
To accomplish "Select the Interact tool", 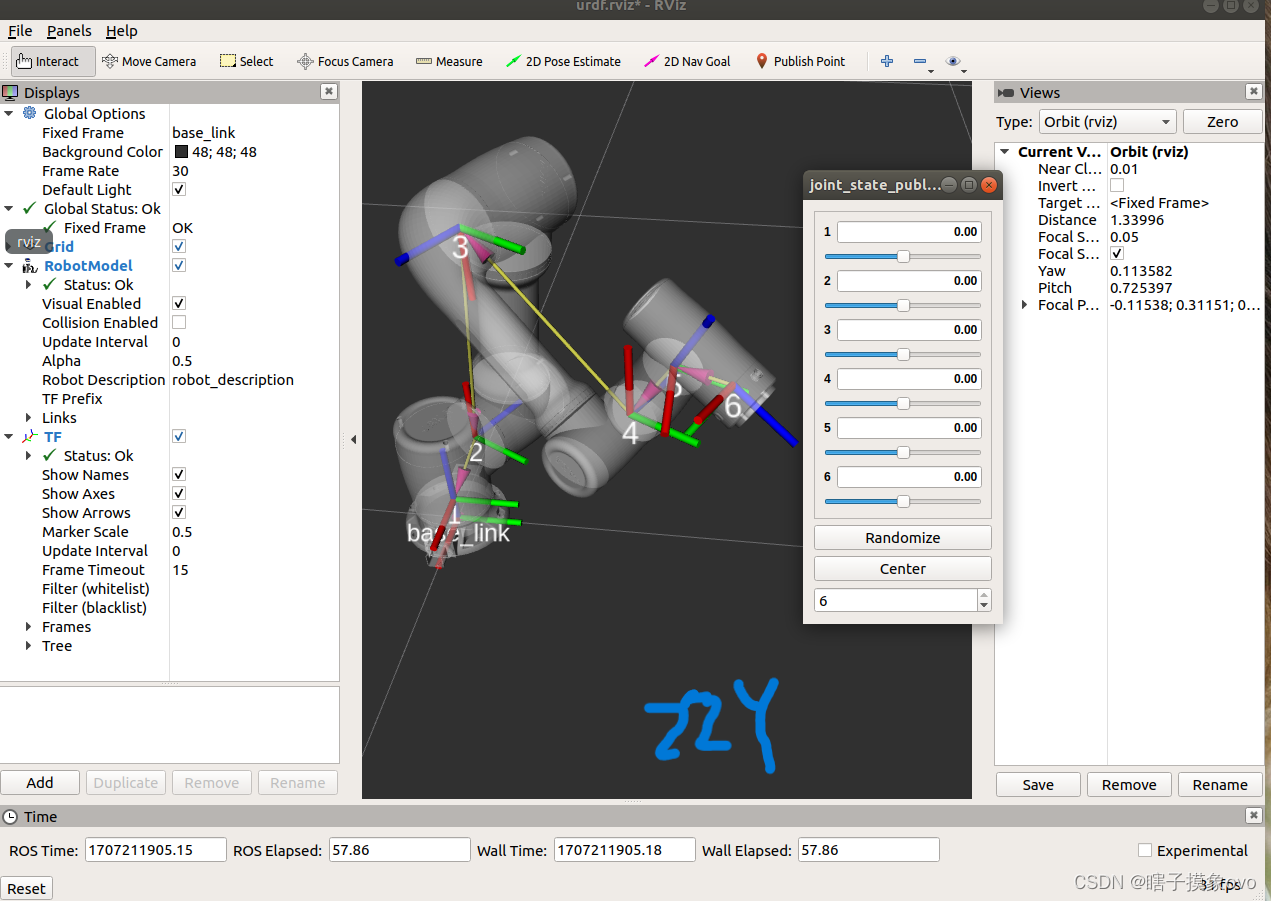I will (x=51, y=61).
